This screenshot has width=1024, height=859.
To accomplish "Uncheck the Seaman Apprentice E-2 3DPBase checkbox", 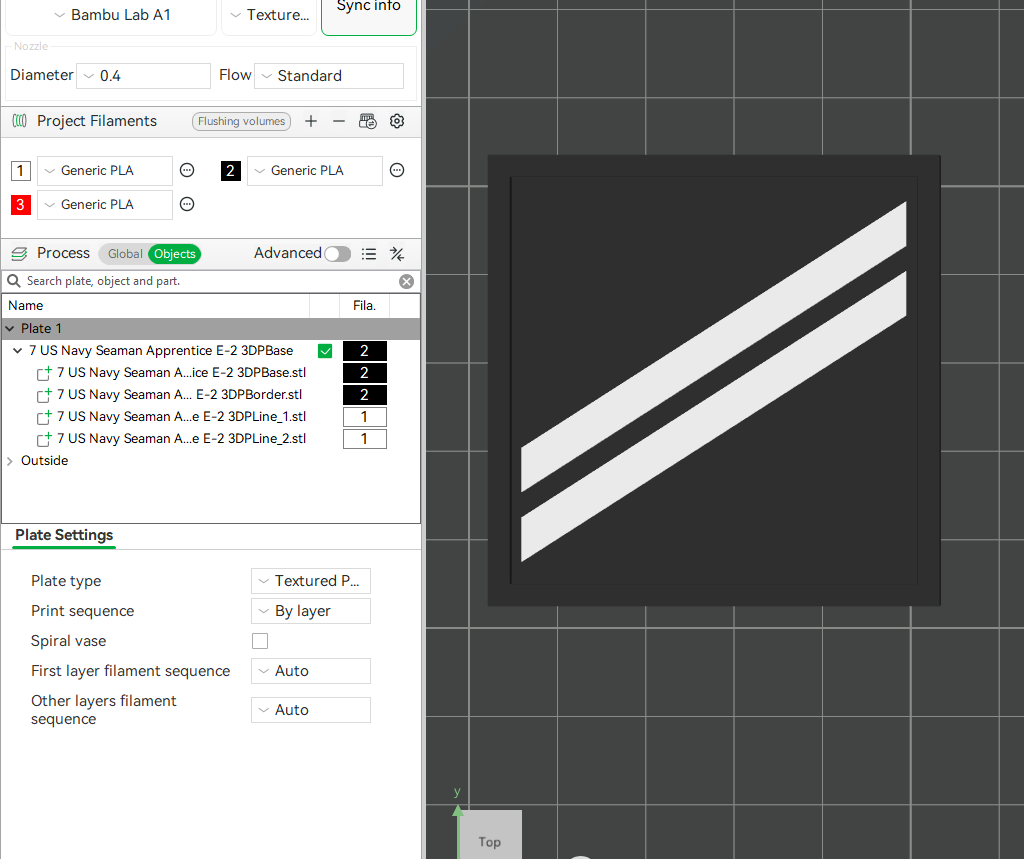I will 325,350.
